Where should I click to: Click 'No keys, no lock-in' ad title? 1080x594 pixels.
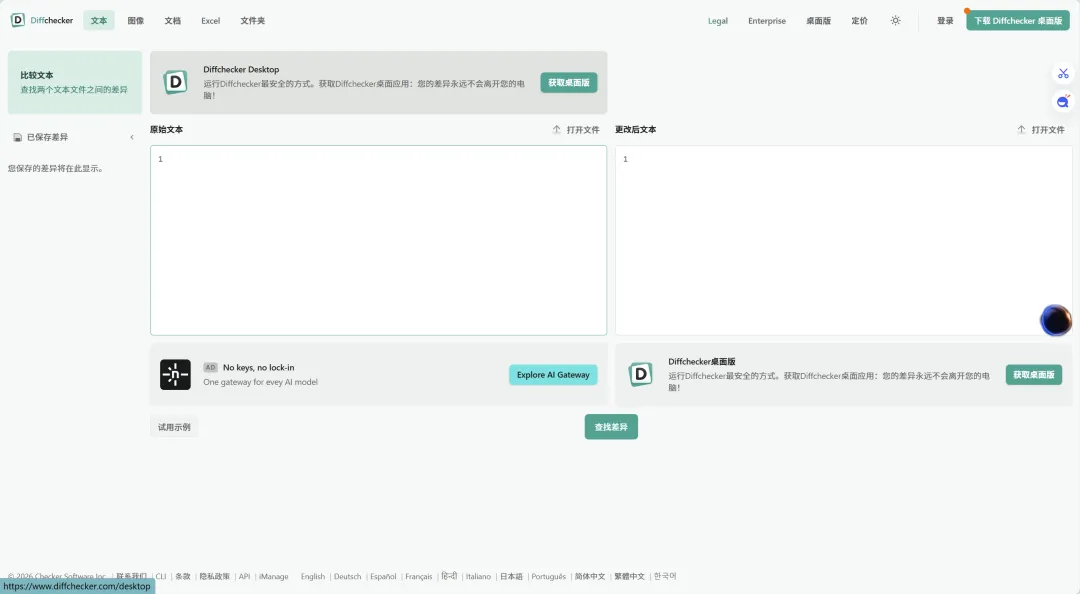[x=258, y=367]
